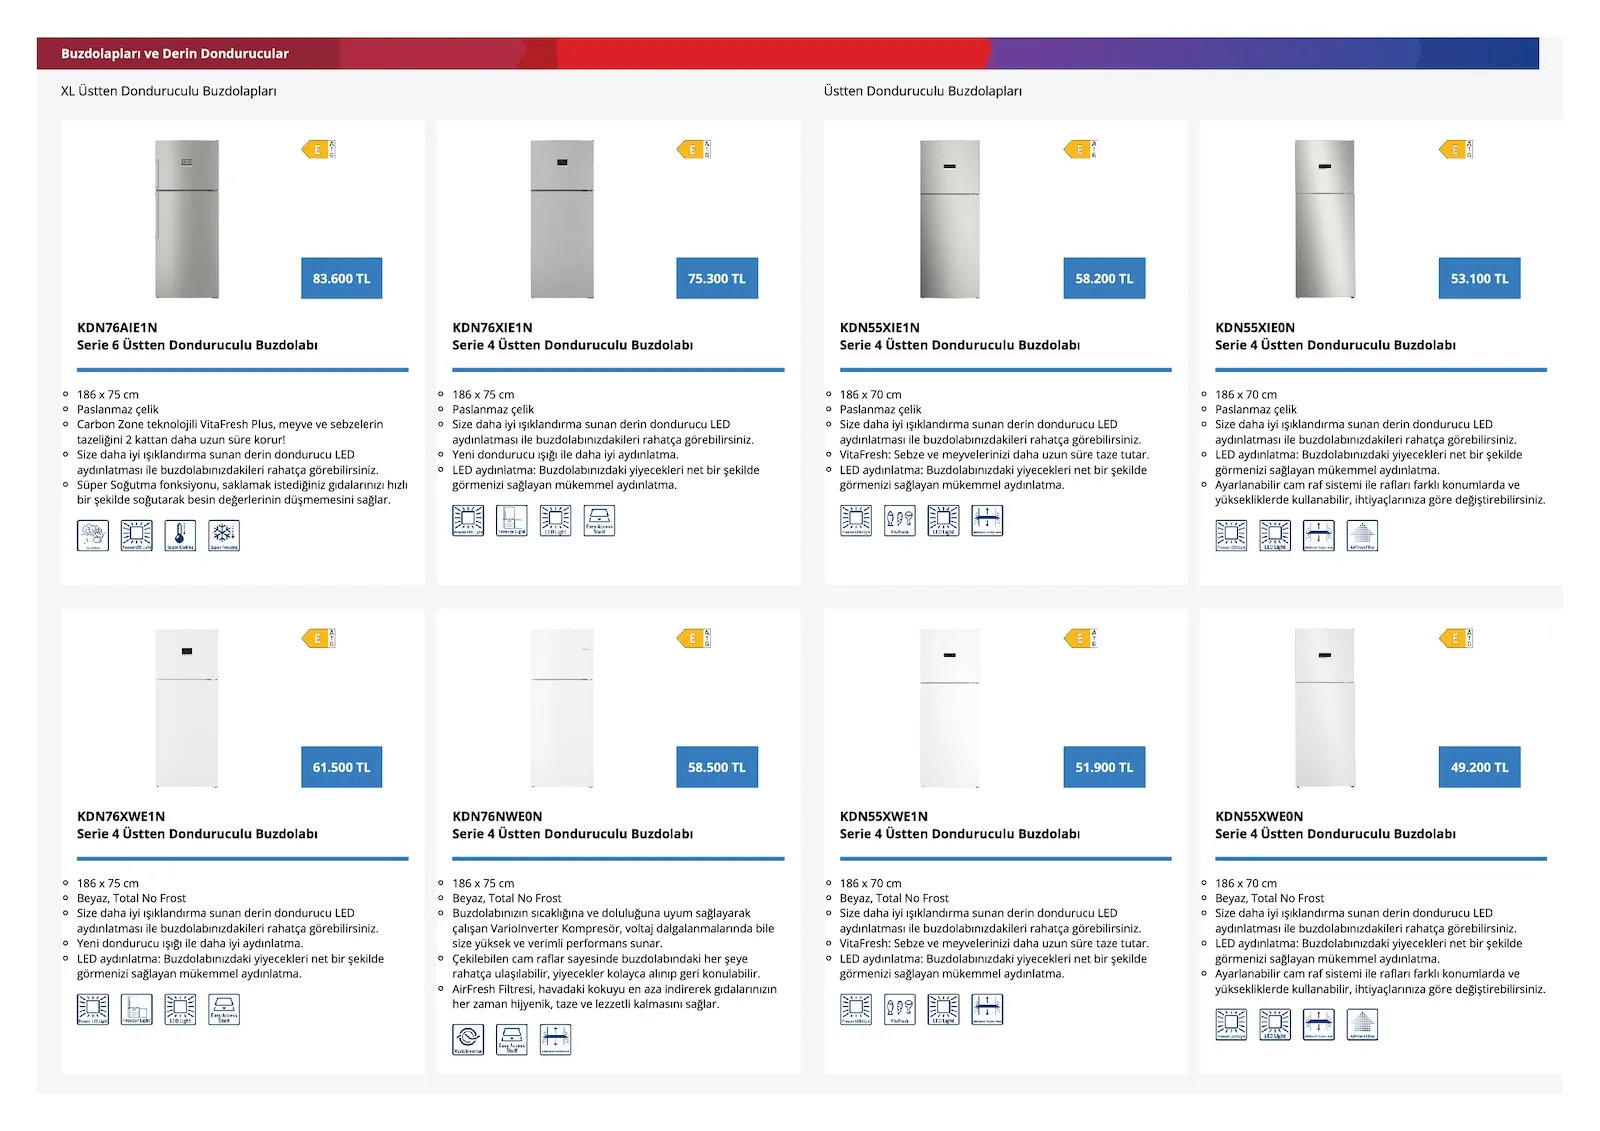Click the Easy Access Shelf icon on KDN76XIE1N

599,521
